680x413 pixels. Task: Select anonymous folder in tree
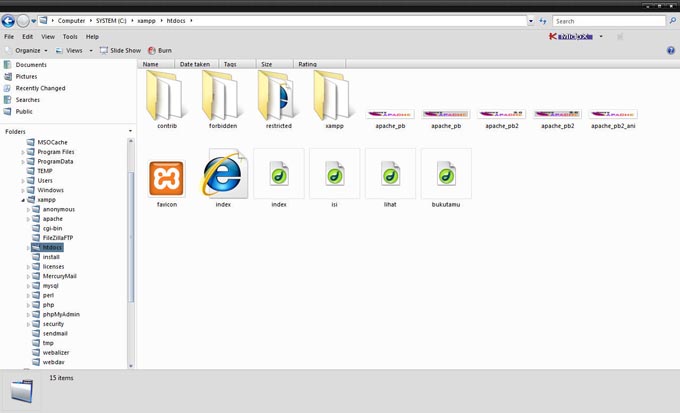pos(54,209)
